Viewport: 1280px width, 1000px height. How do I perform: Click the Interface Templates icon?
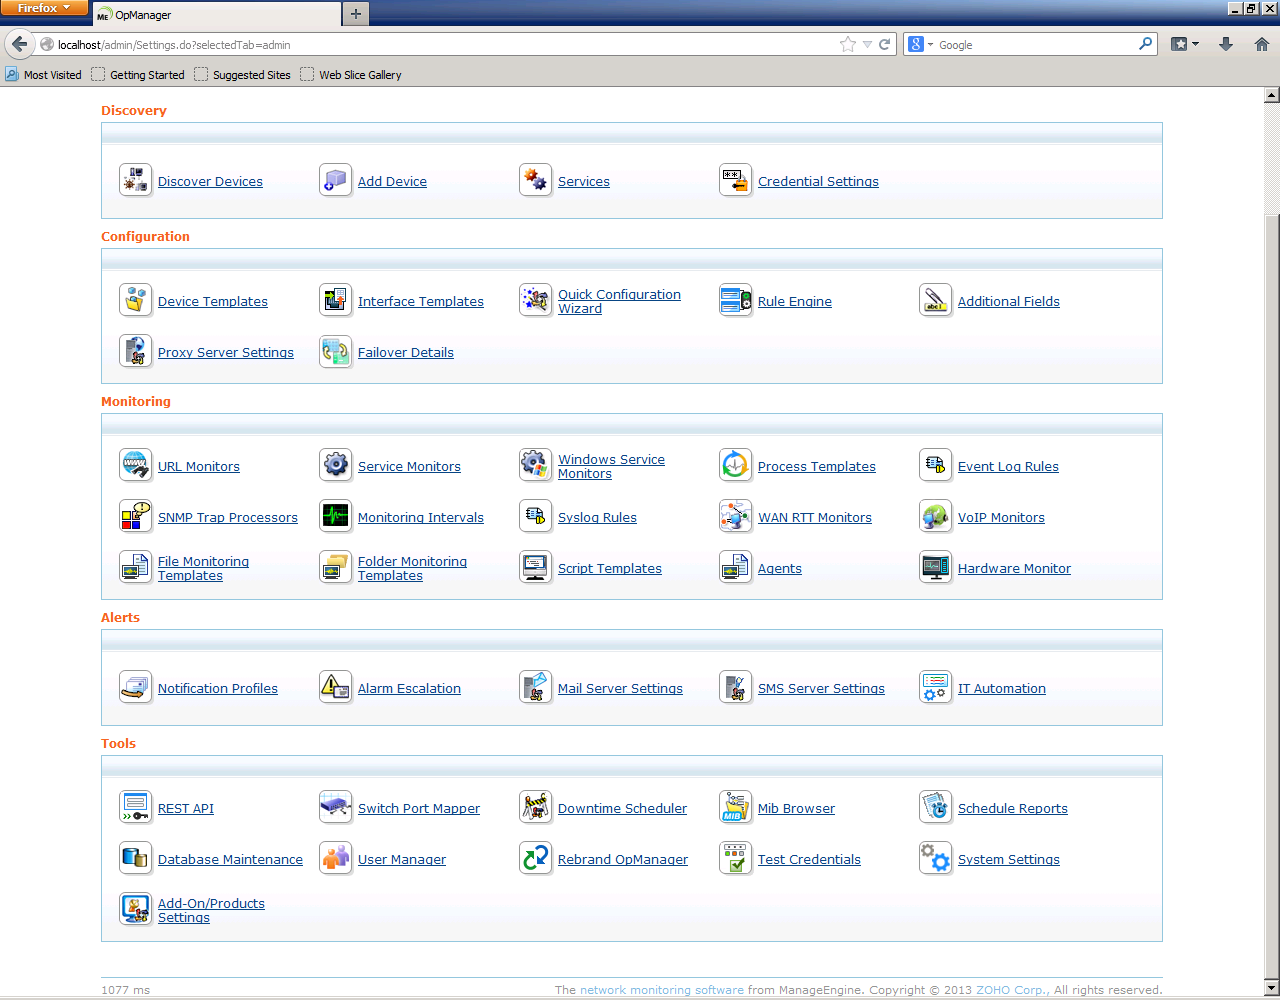tap(335, 300)
